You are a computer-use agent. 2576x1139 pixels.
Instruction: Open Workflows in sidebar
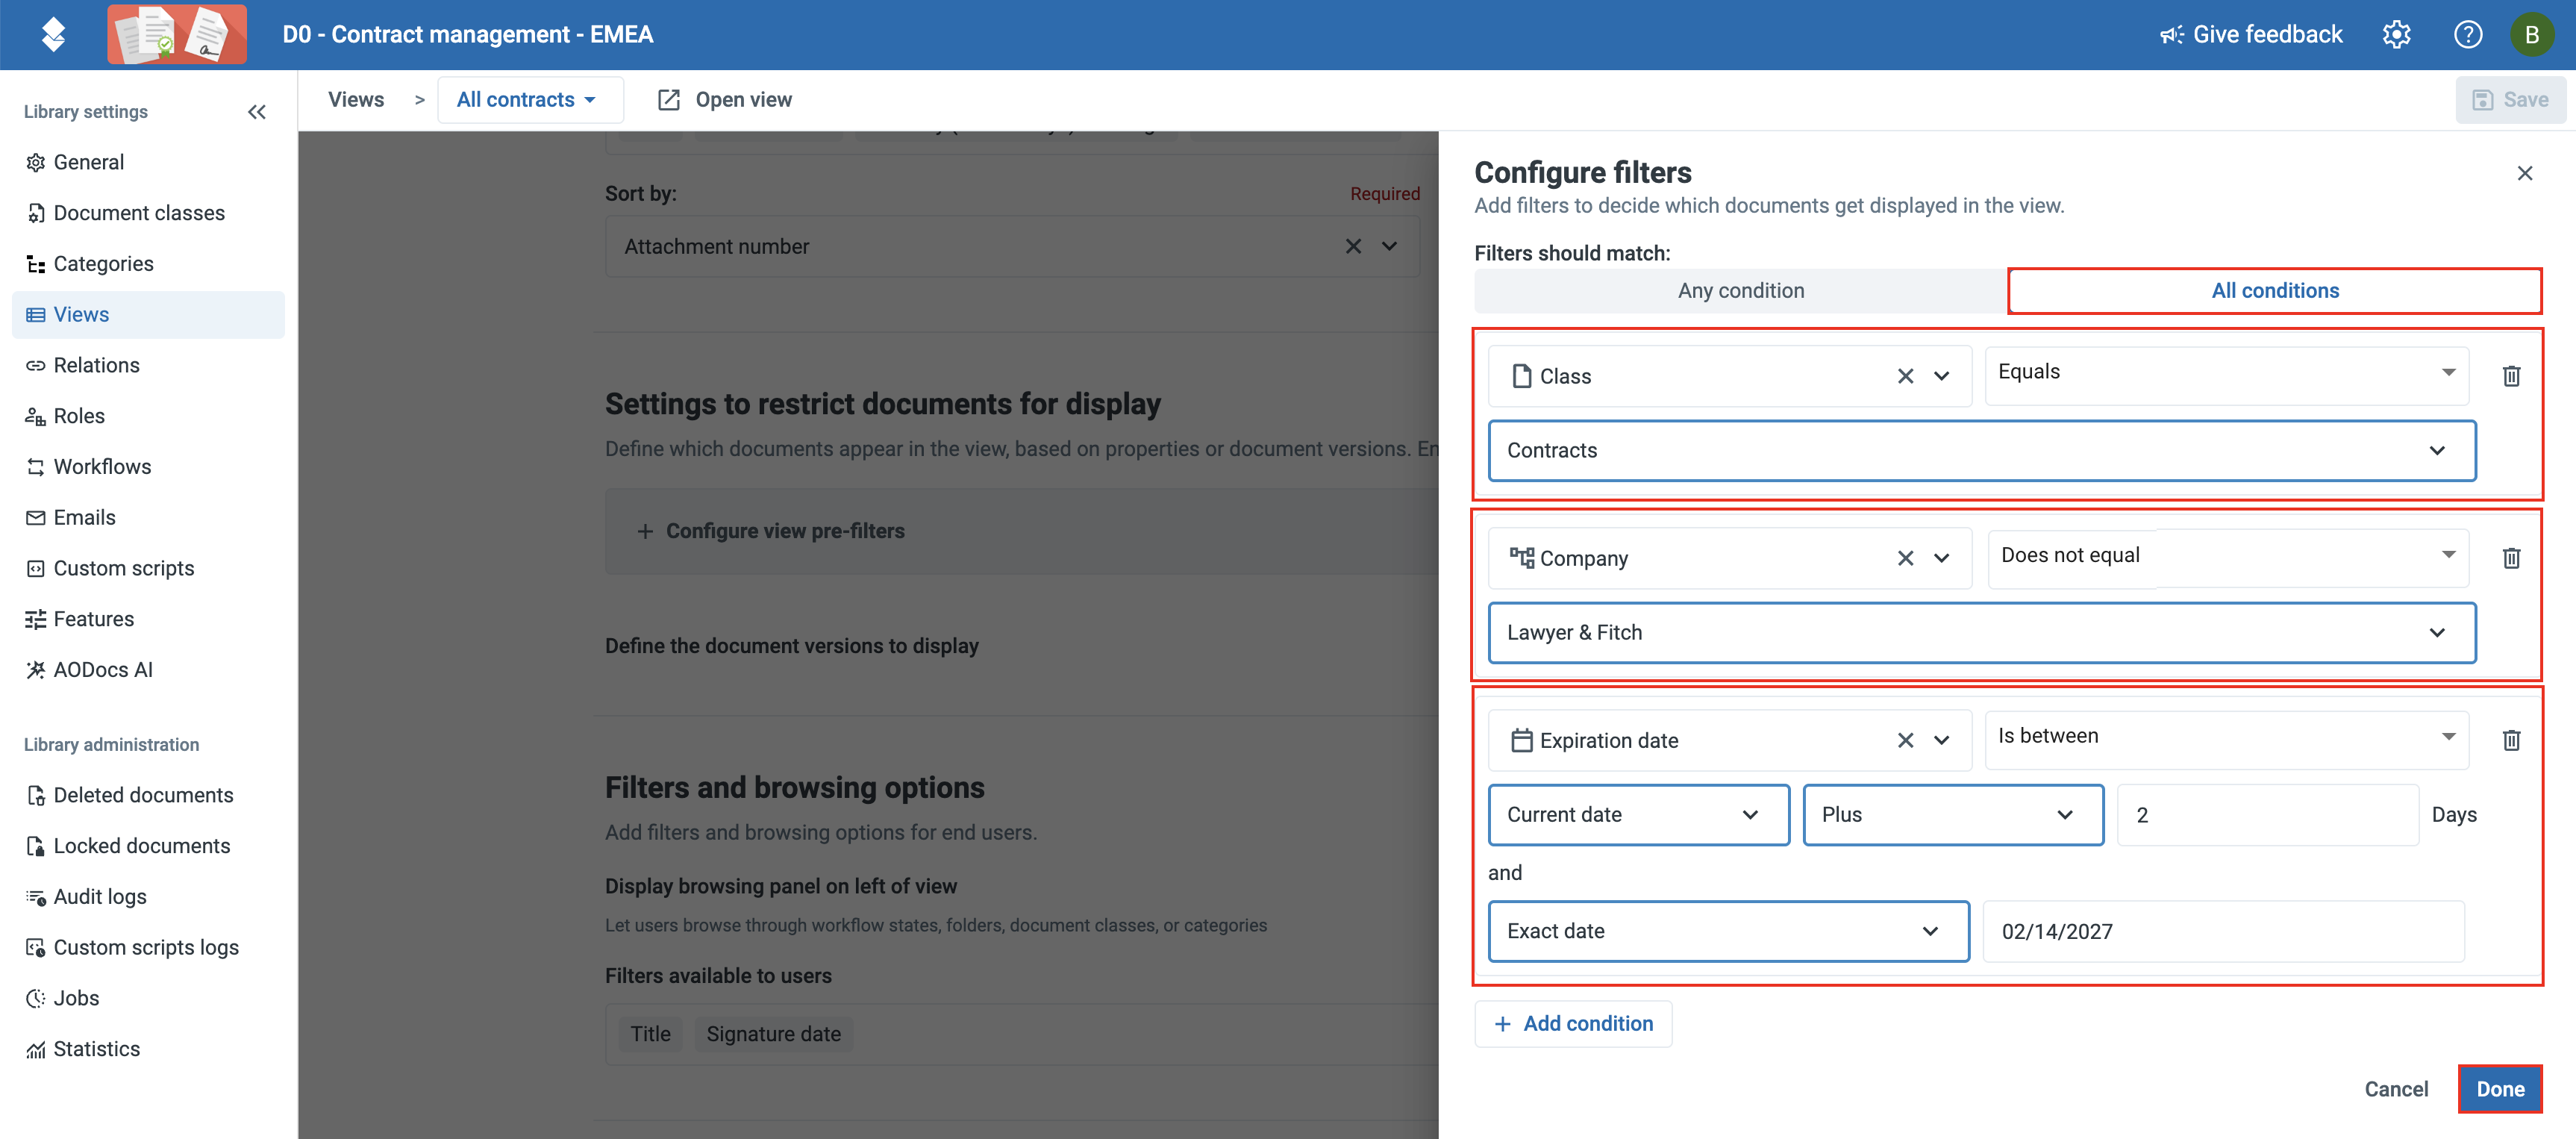pos(148,467)
